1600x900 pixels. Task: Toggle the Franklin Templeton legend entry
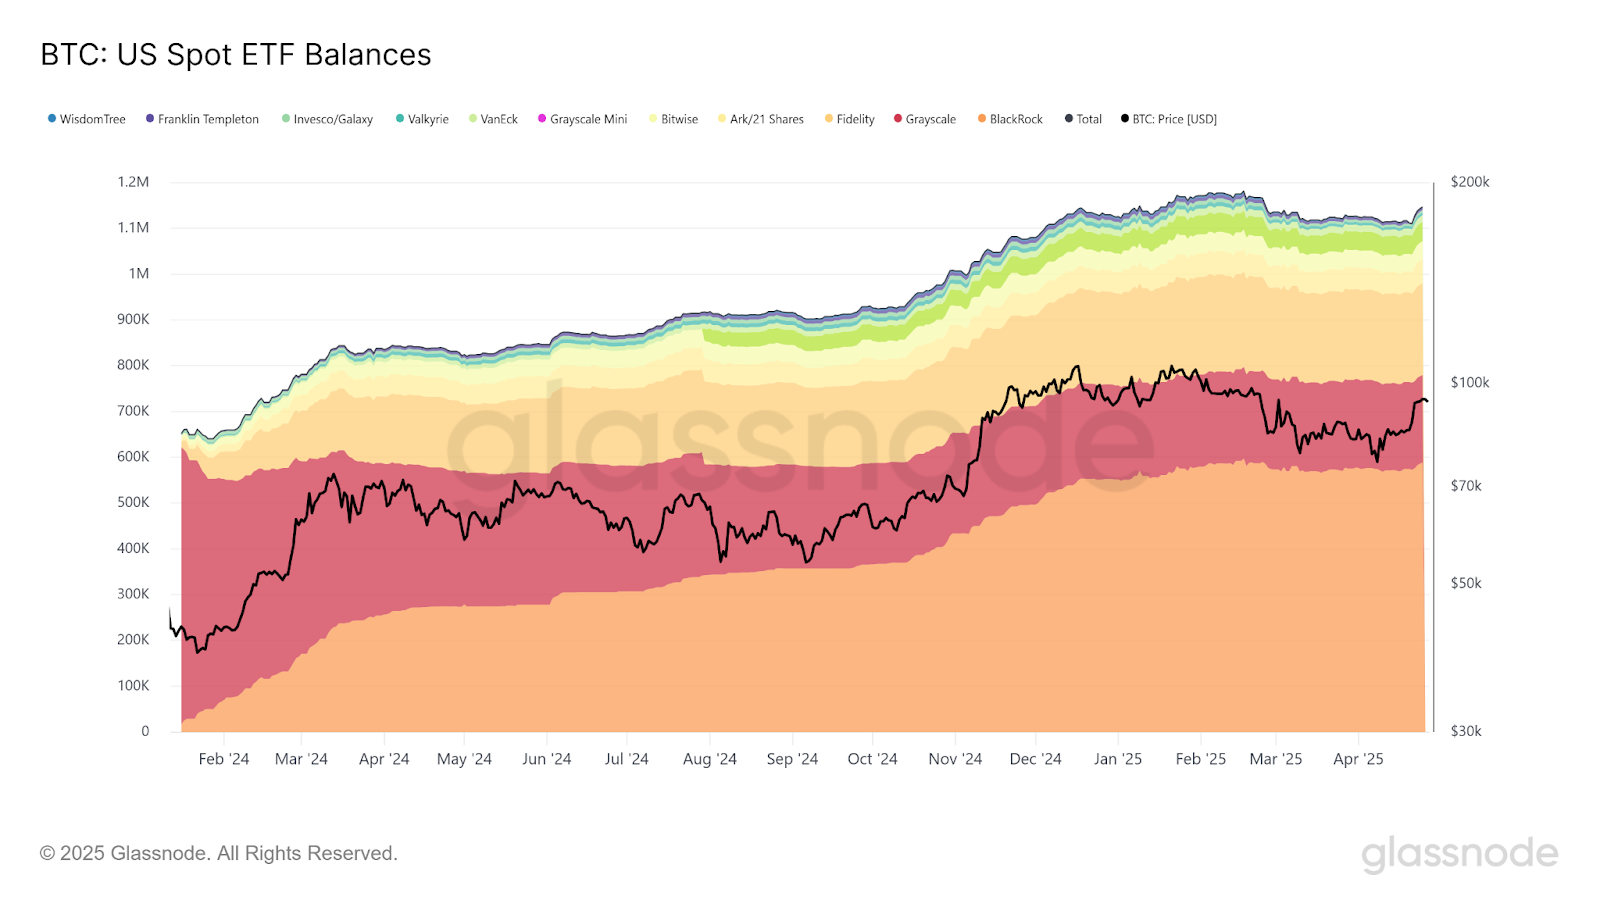203,119
